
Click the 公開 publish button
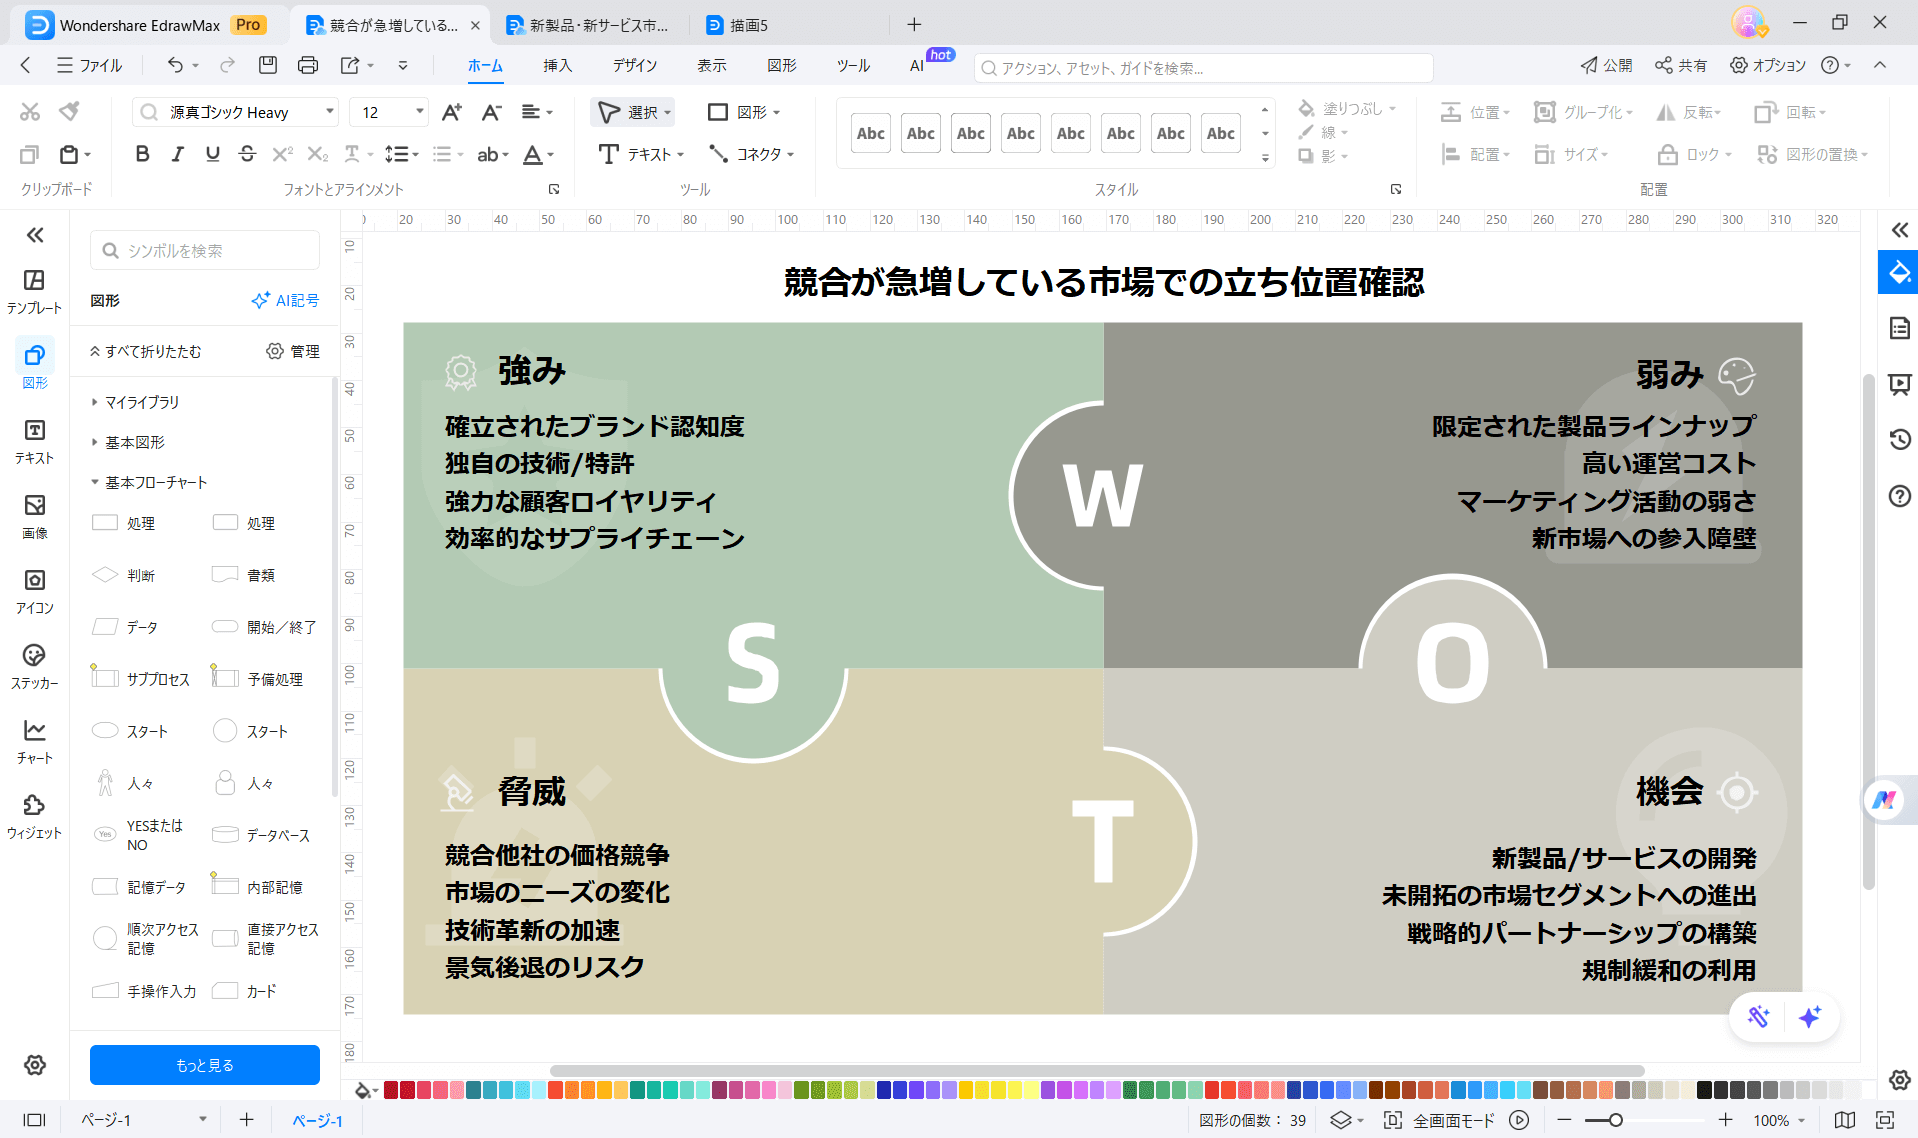pos(1605,65)
